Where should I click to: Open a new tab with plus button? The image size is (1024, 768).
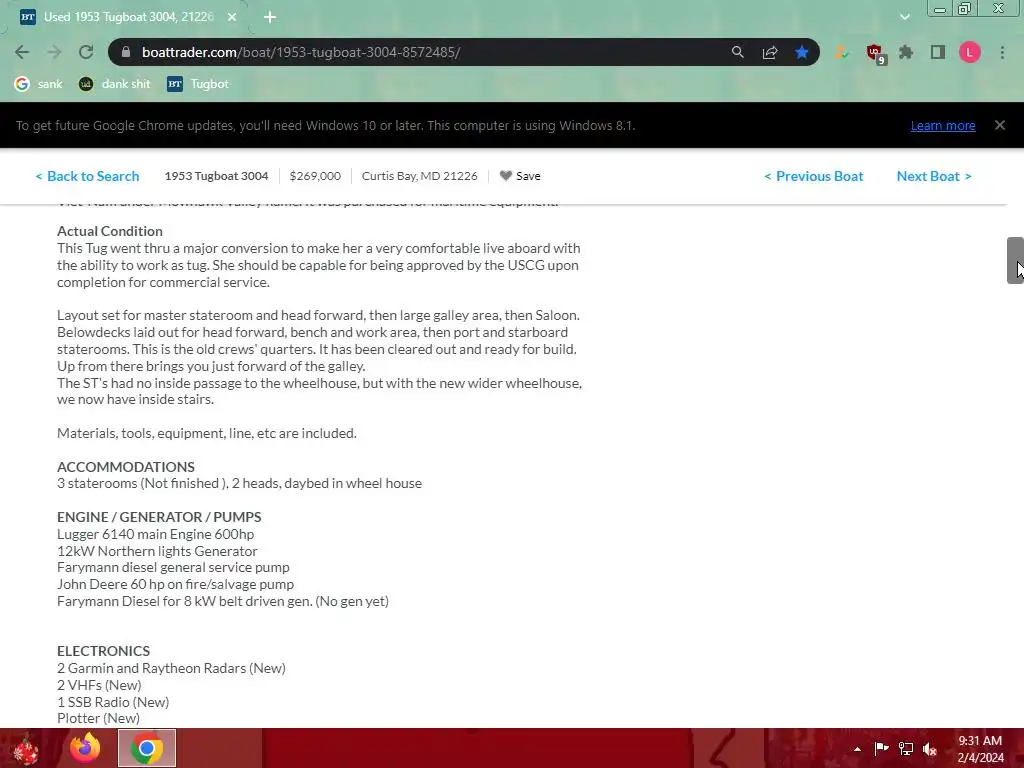click(x=270, y=17)
